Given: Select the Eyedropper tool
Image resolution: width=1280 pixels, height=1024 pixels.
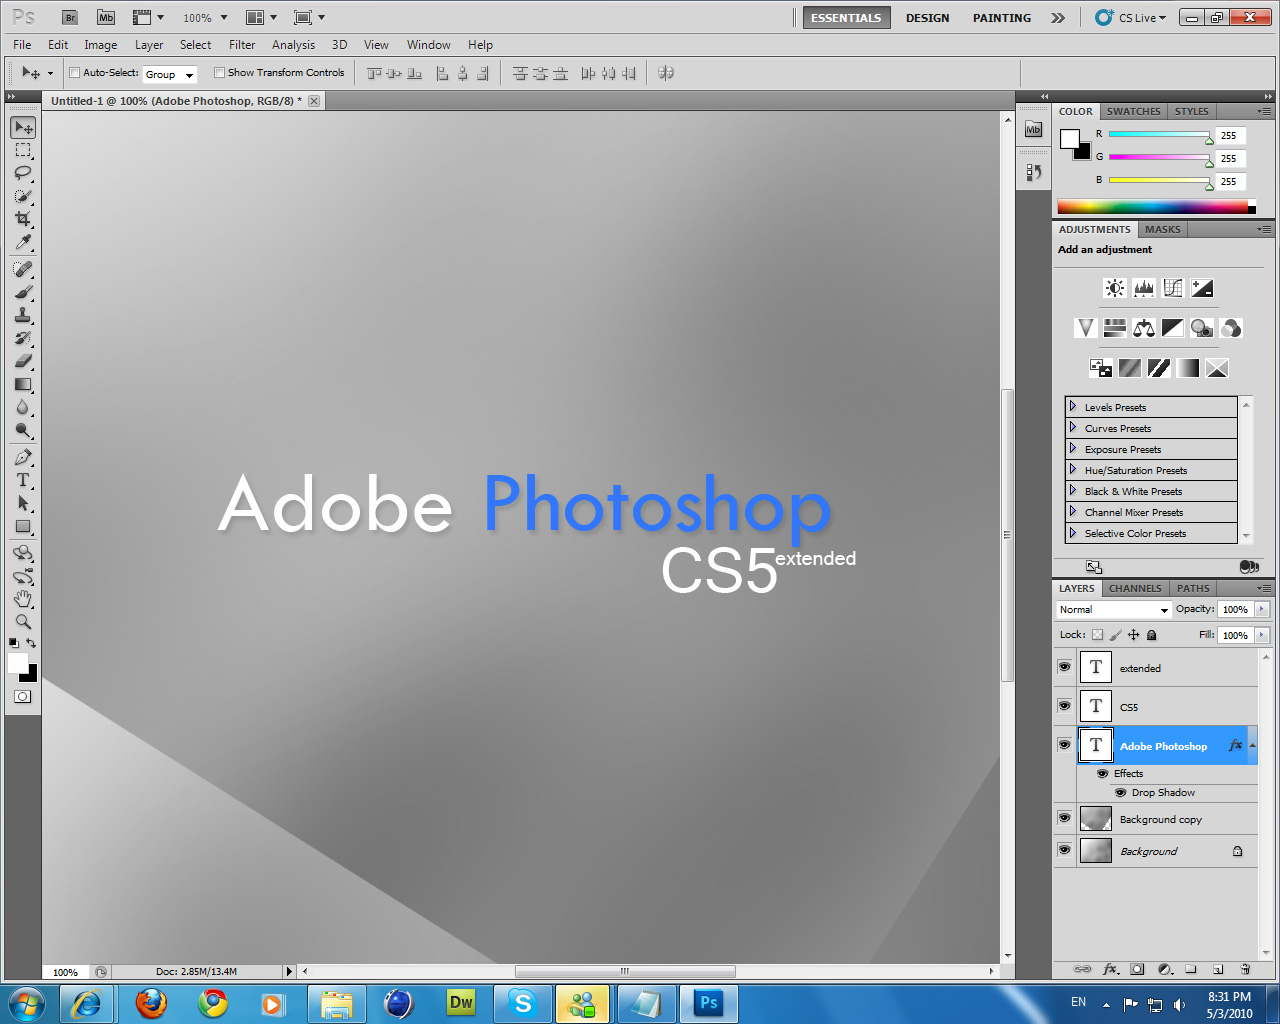Looking at the screenshot, I should point(23,242).
